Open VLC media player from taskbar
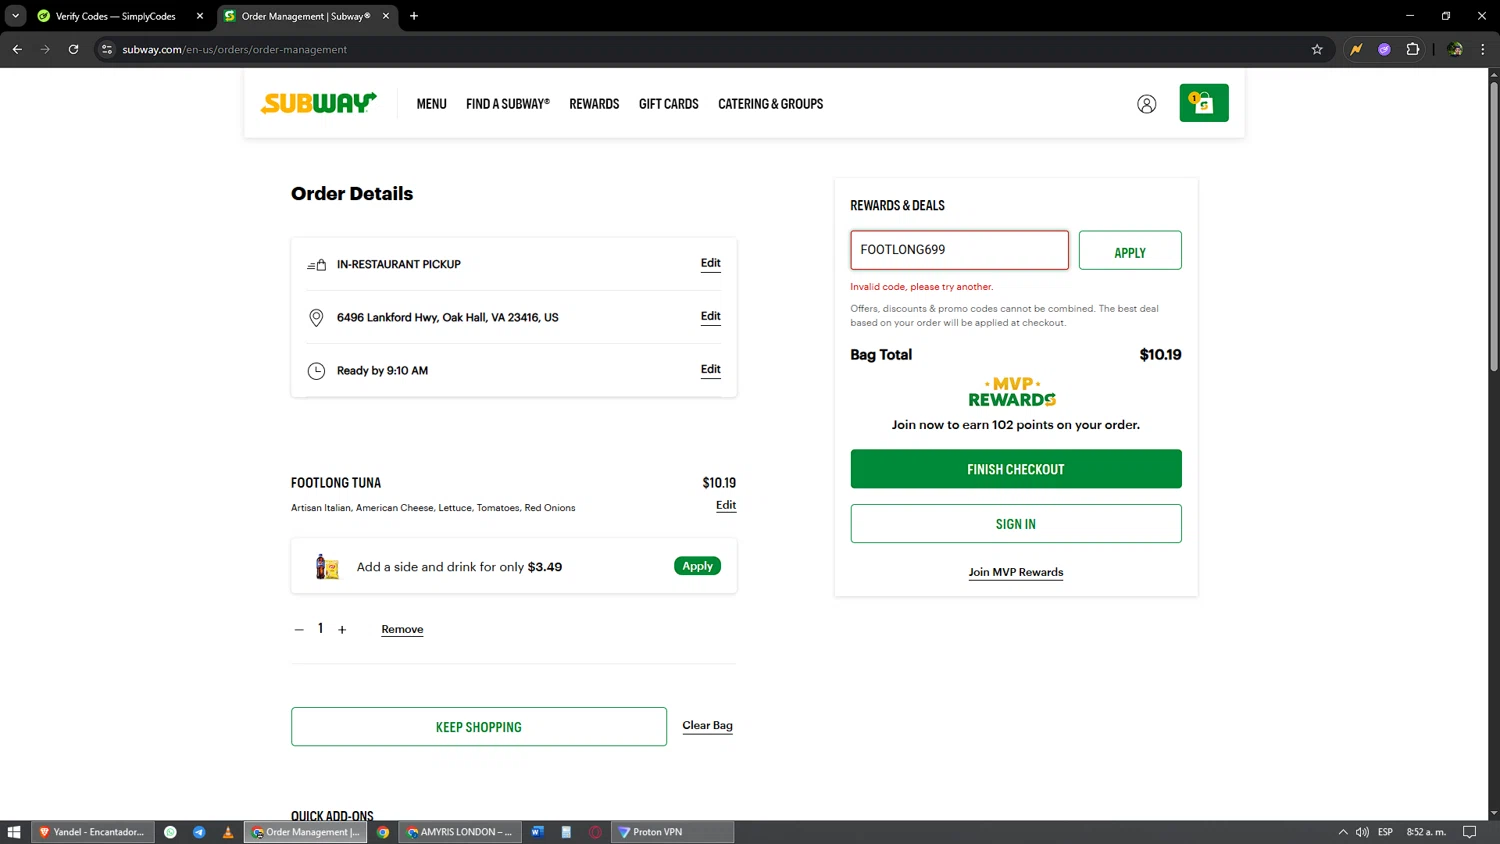 tap(228, 832)
